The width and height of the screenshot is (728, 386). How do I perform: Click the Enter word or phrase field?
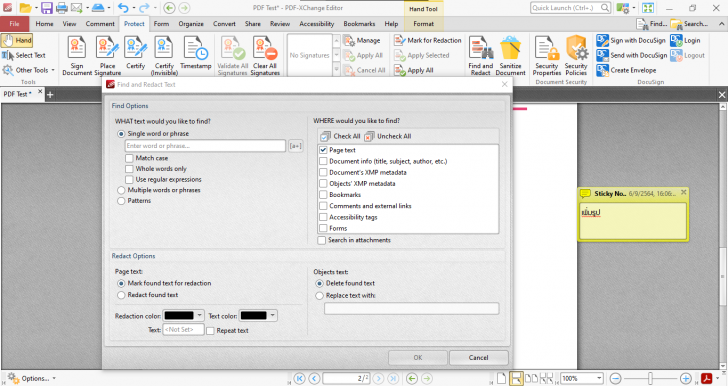tap(205, 146)
